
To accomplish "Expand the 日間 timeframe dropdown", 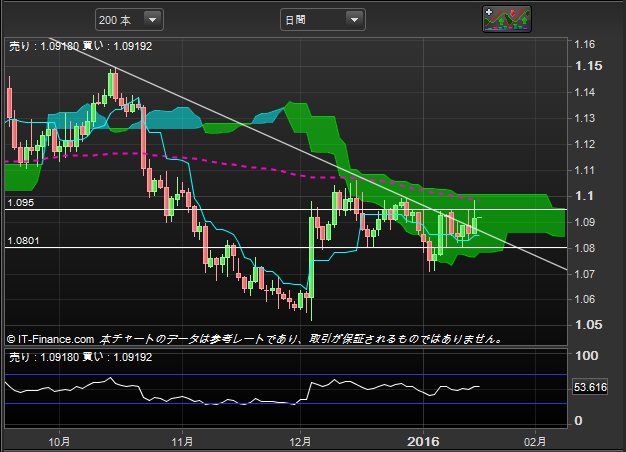I will click(x=323, y=20).
